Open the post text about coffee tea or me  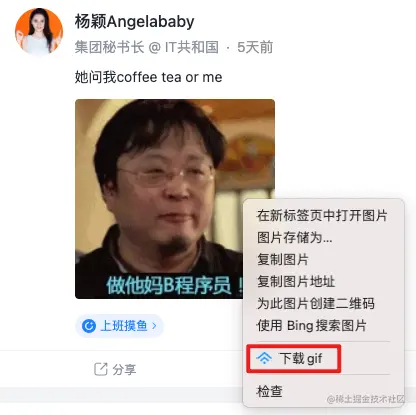point(148,77)
